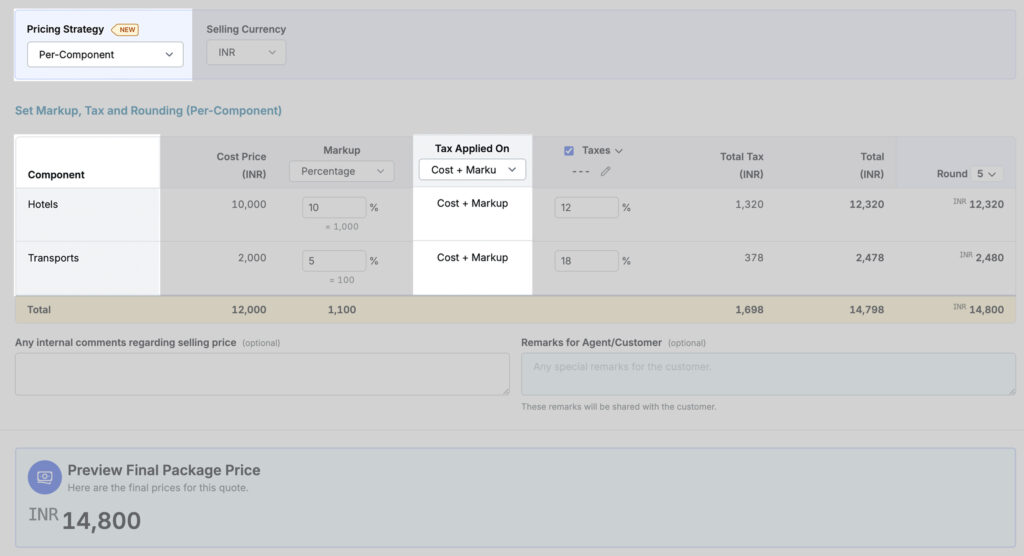Open the Selling Currency INR dropdown
Viewport: 1024px width, 556px height.
[x=246, y=52]
